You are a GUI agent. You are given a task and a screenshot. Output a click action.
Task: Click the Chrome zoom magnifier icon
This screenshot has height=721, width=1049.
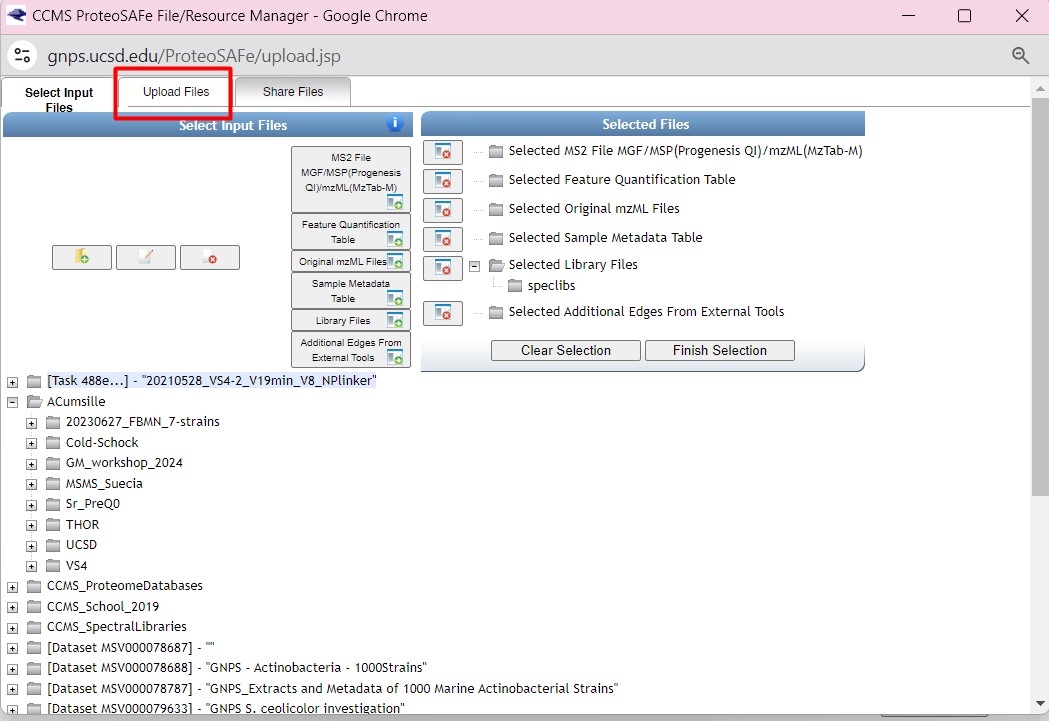(1020, 56)
